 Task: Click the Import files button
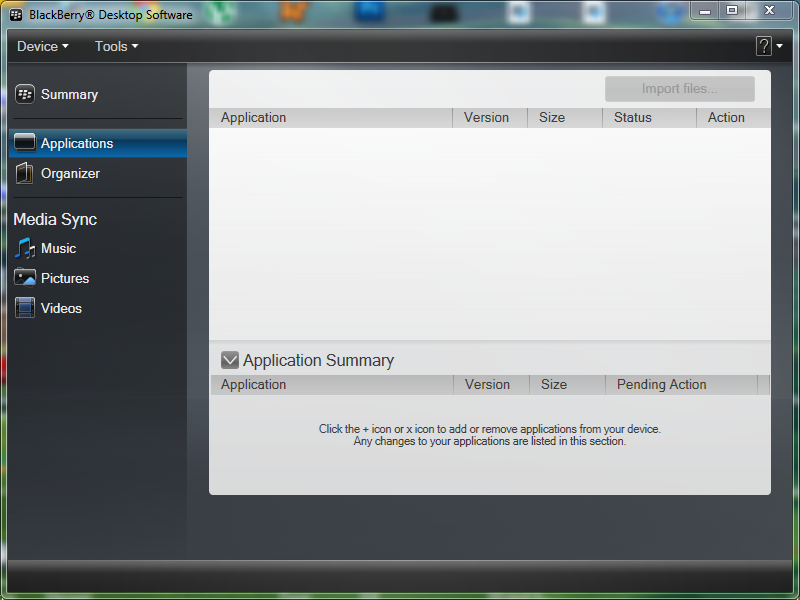[680, 89]
